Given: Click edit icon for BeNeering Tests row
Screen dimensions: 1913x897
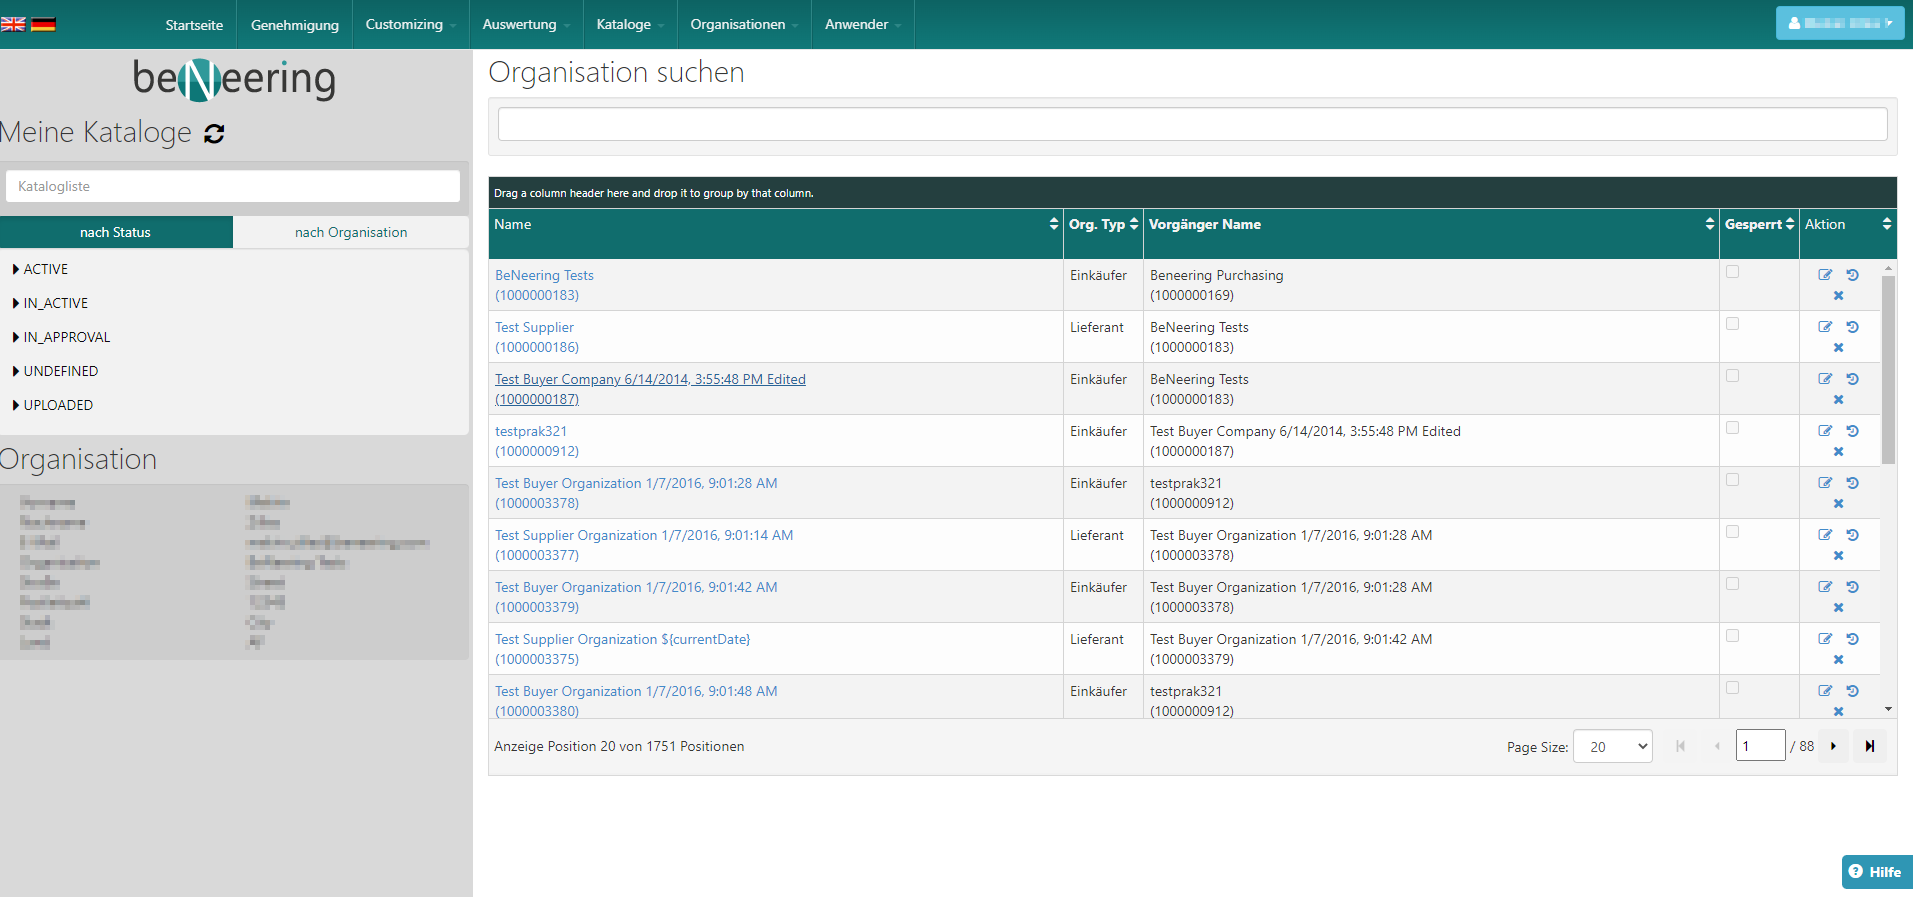Looking at the screenshot, I should pyautogui.click(x=1824, y=275).
